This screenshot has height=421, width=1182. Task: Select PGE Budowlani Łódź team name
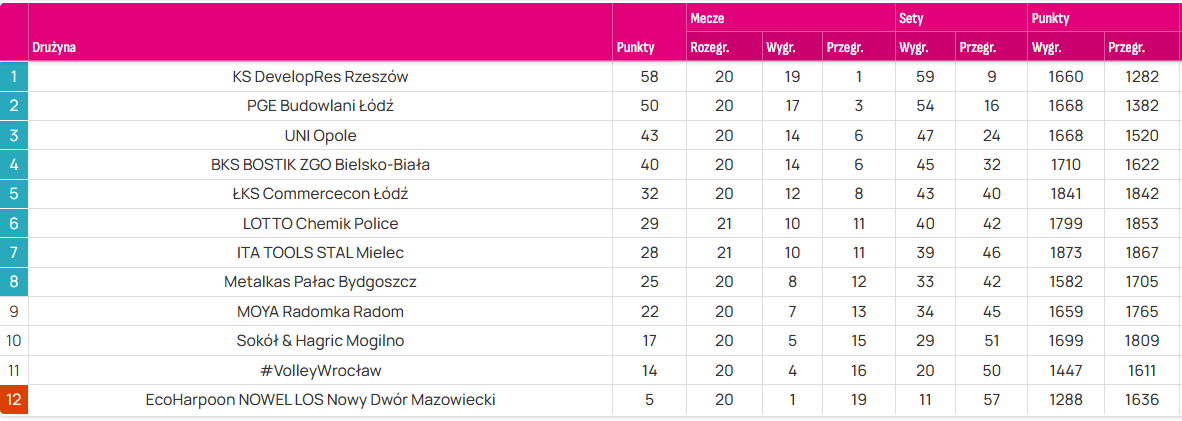point(320,106)
